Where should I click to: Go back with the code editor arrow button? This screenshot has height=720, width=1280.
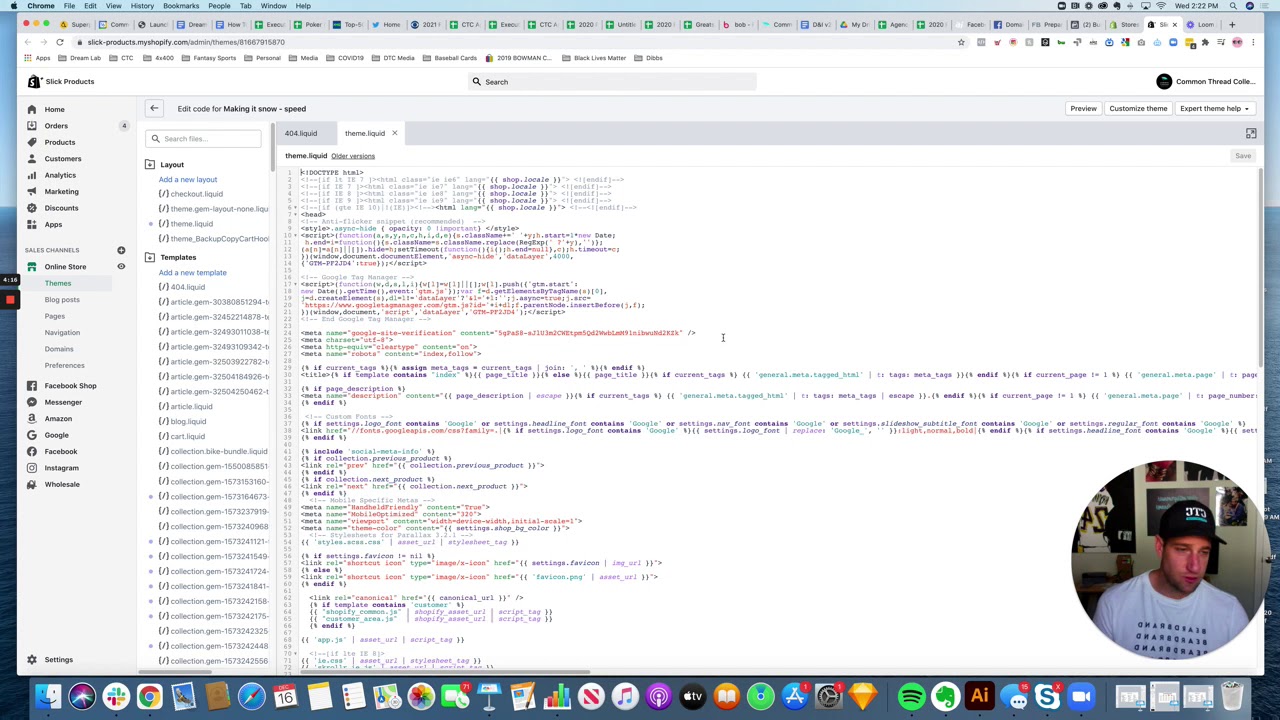pos(154,108)
